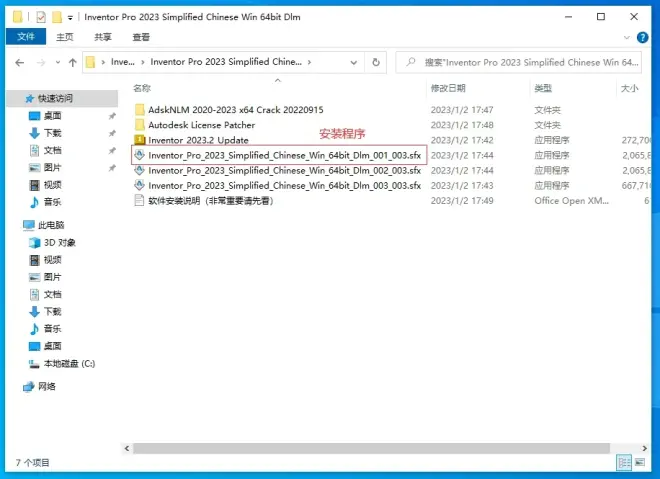
Task: Expand the address bar history dropdown
Action: click(354, 62)
